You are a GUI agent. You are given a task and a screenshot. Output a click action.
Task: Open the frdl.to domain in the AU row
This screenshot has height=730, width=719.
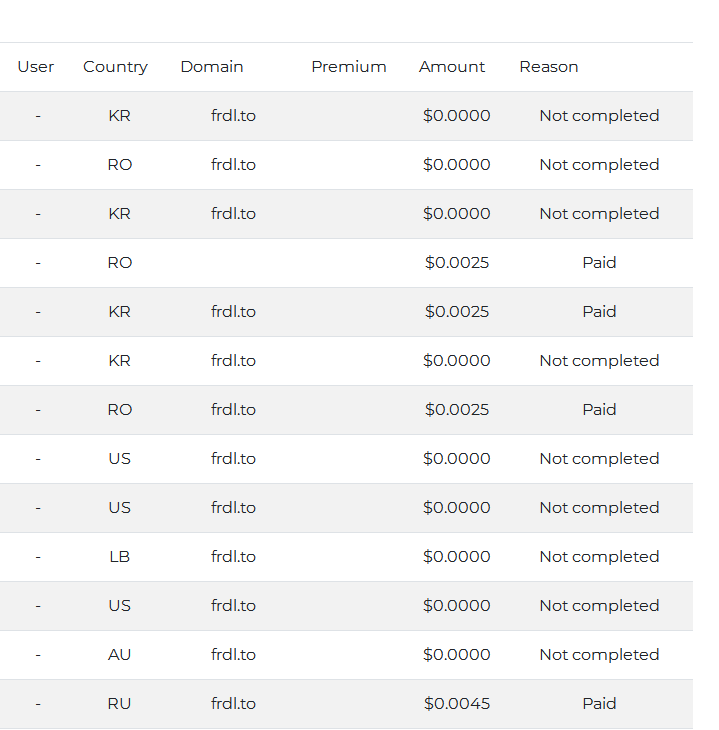233,655
